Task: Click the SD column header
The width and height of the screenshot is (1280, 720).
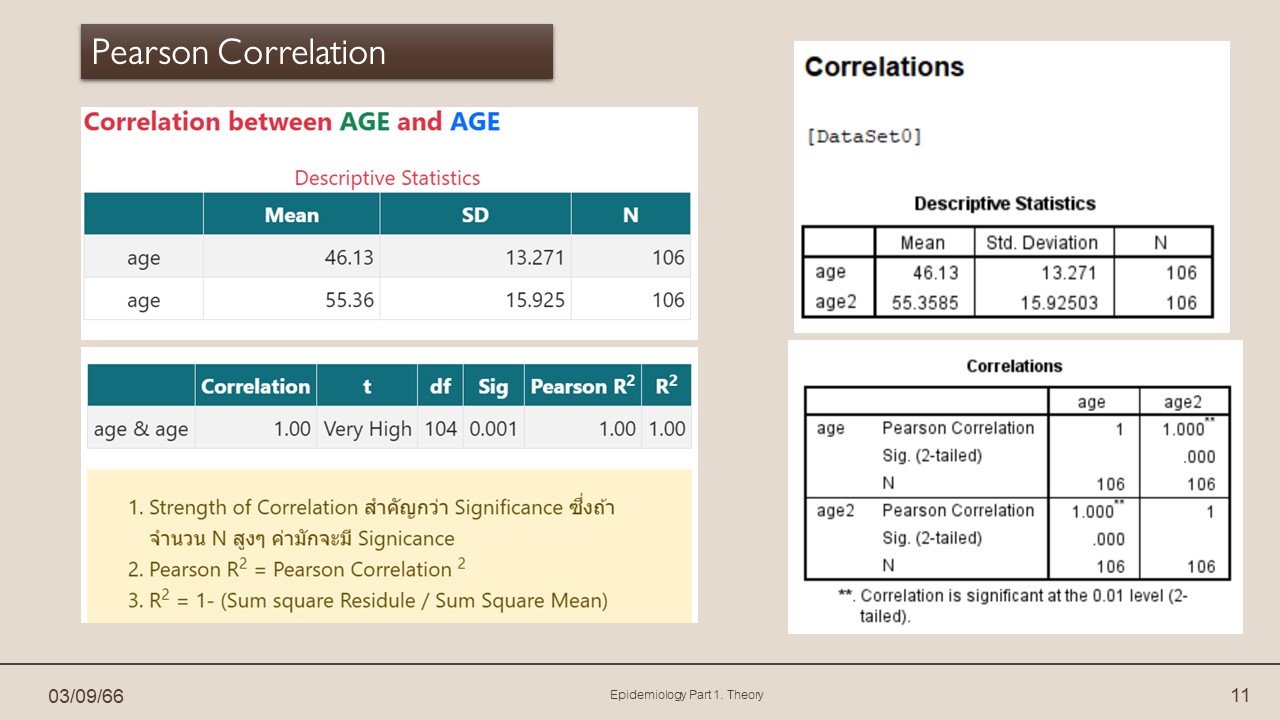Action: tap(475, 215)
